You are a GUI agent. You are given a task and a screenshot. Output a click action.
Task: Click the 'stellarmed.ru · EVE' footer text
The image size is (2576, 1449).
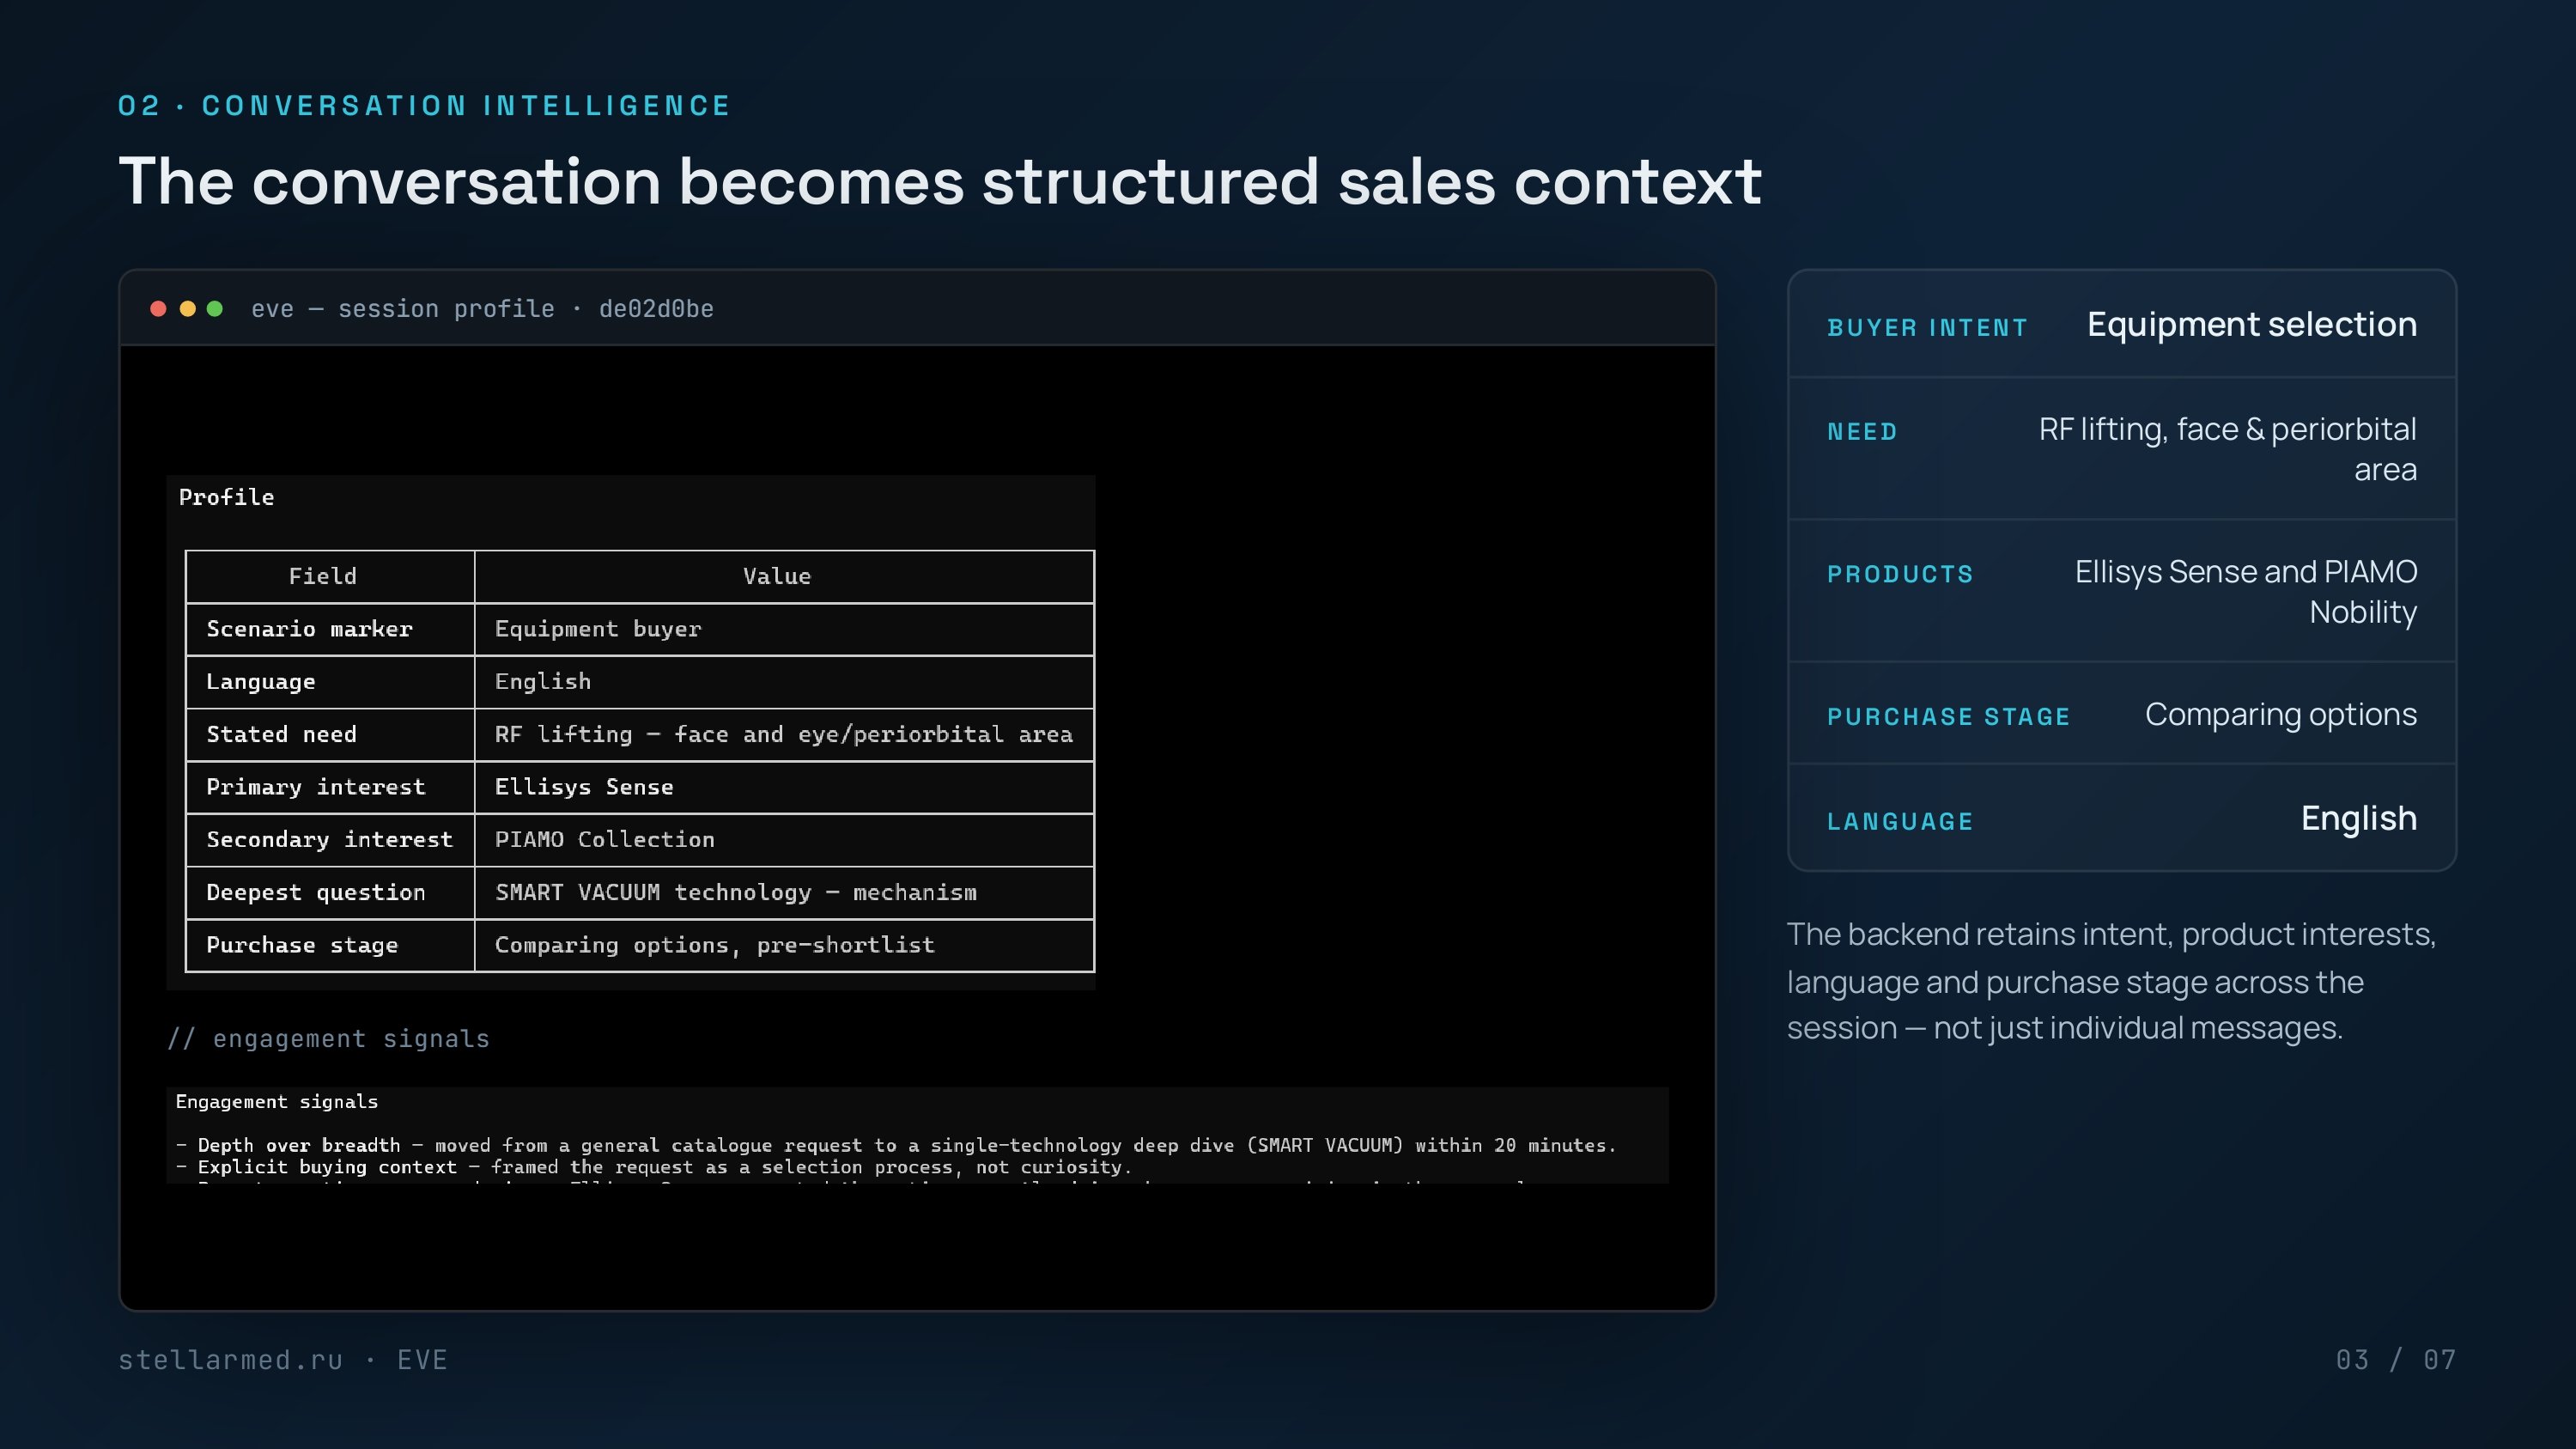tap(283, 1360)
